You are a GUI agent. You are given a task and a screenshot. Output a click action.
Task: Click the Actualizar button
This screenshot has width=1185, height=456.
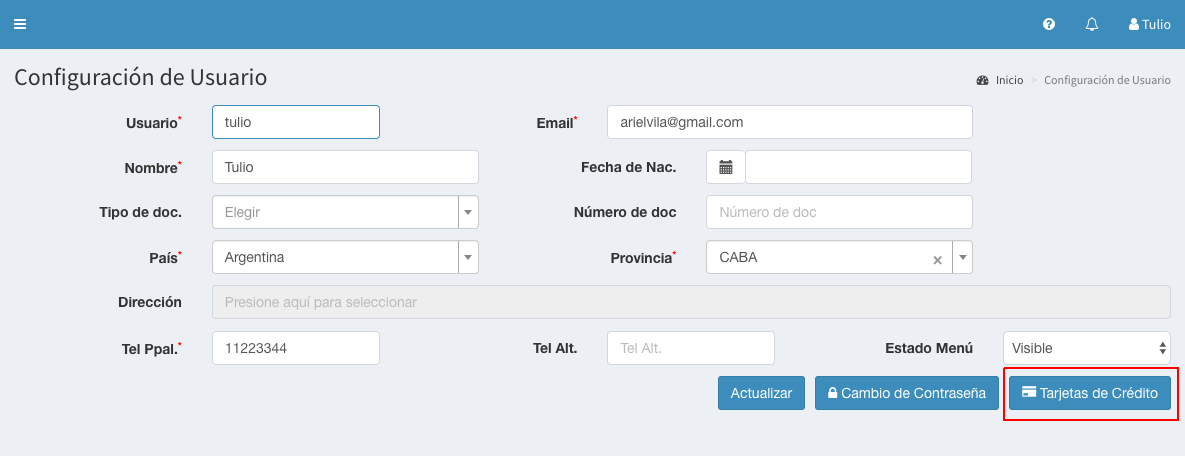coord(761,393)
